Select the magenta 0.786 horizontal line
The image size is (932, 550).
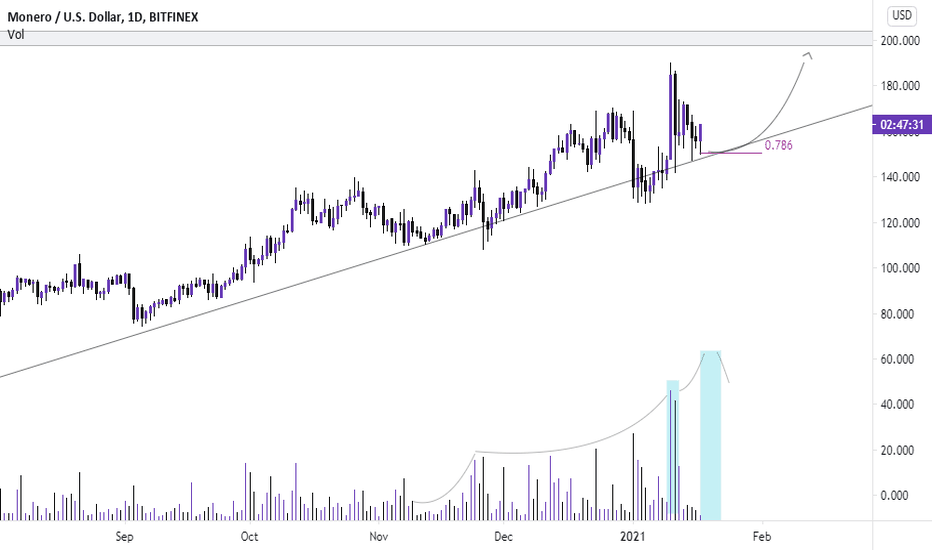tap(731, 153)
